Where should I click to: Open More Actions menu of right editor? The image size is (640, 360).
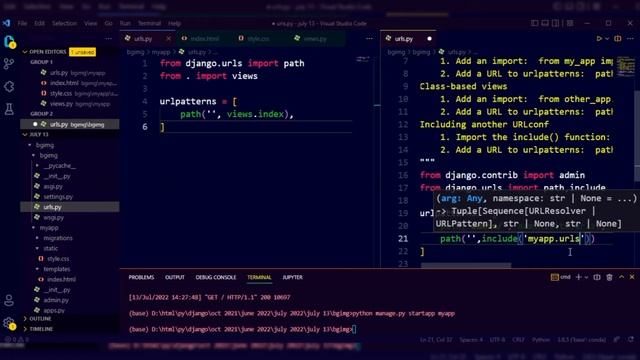(x=630, y=38)
